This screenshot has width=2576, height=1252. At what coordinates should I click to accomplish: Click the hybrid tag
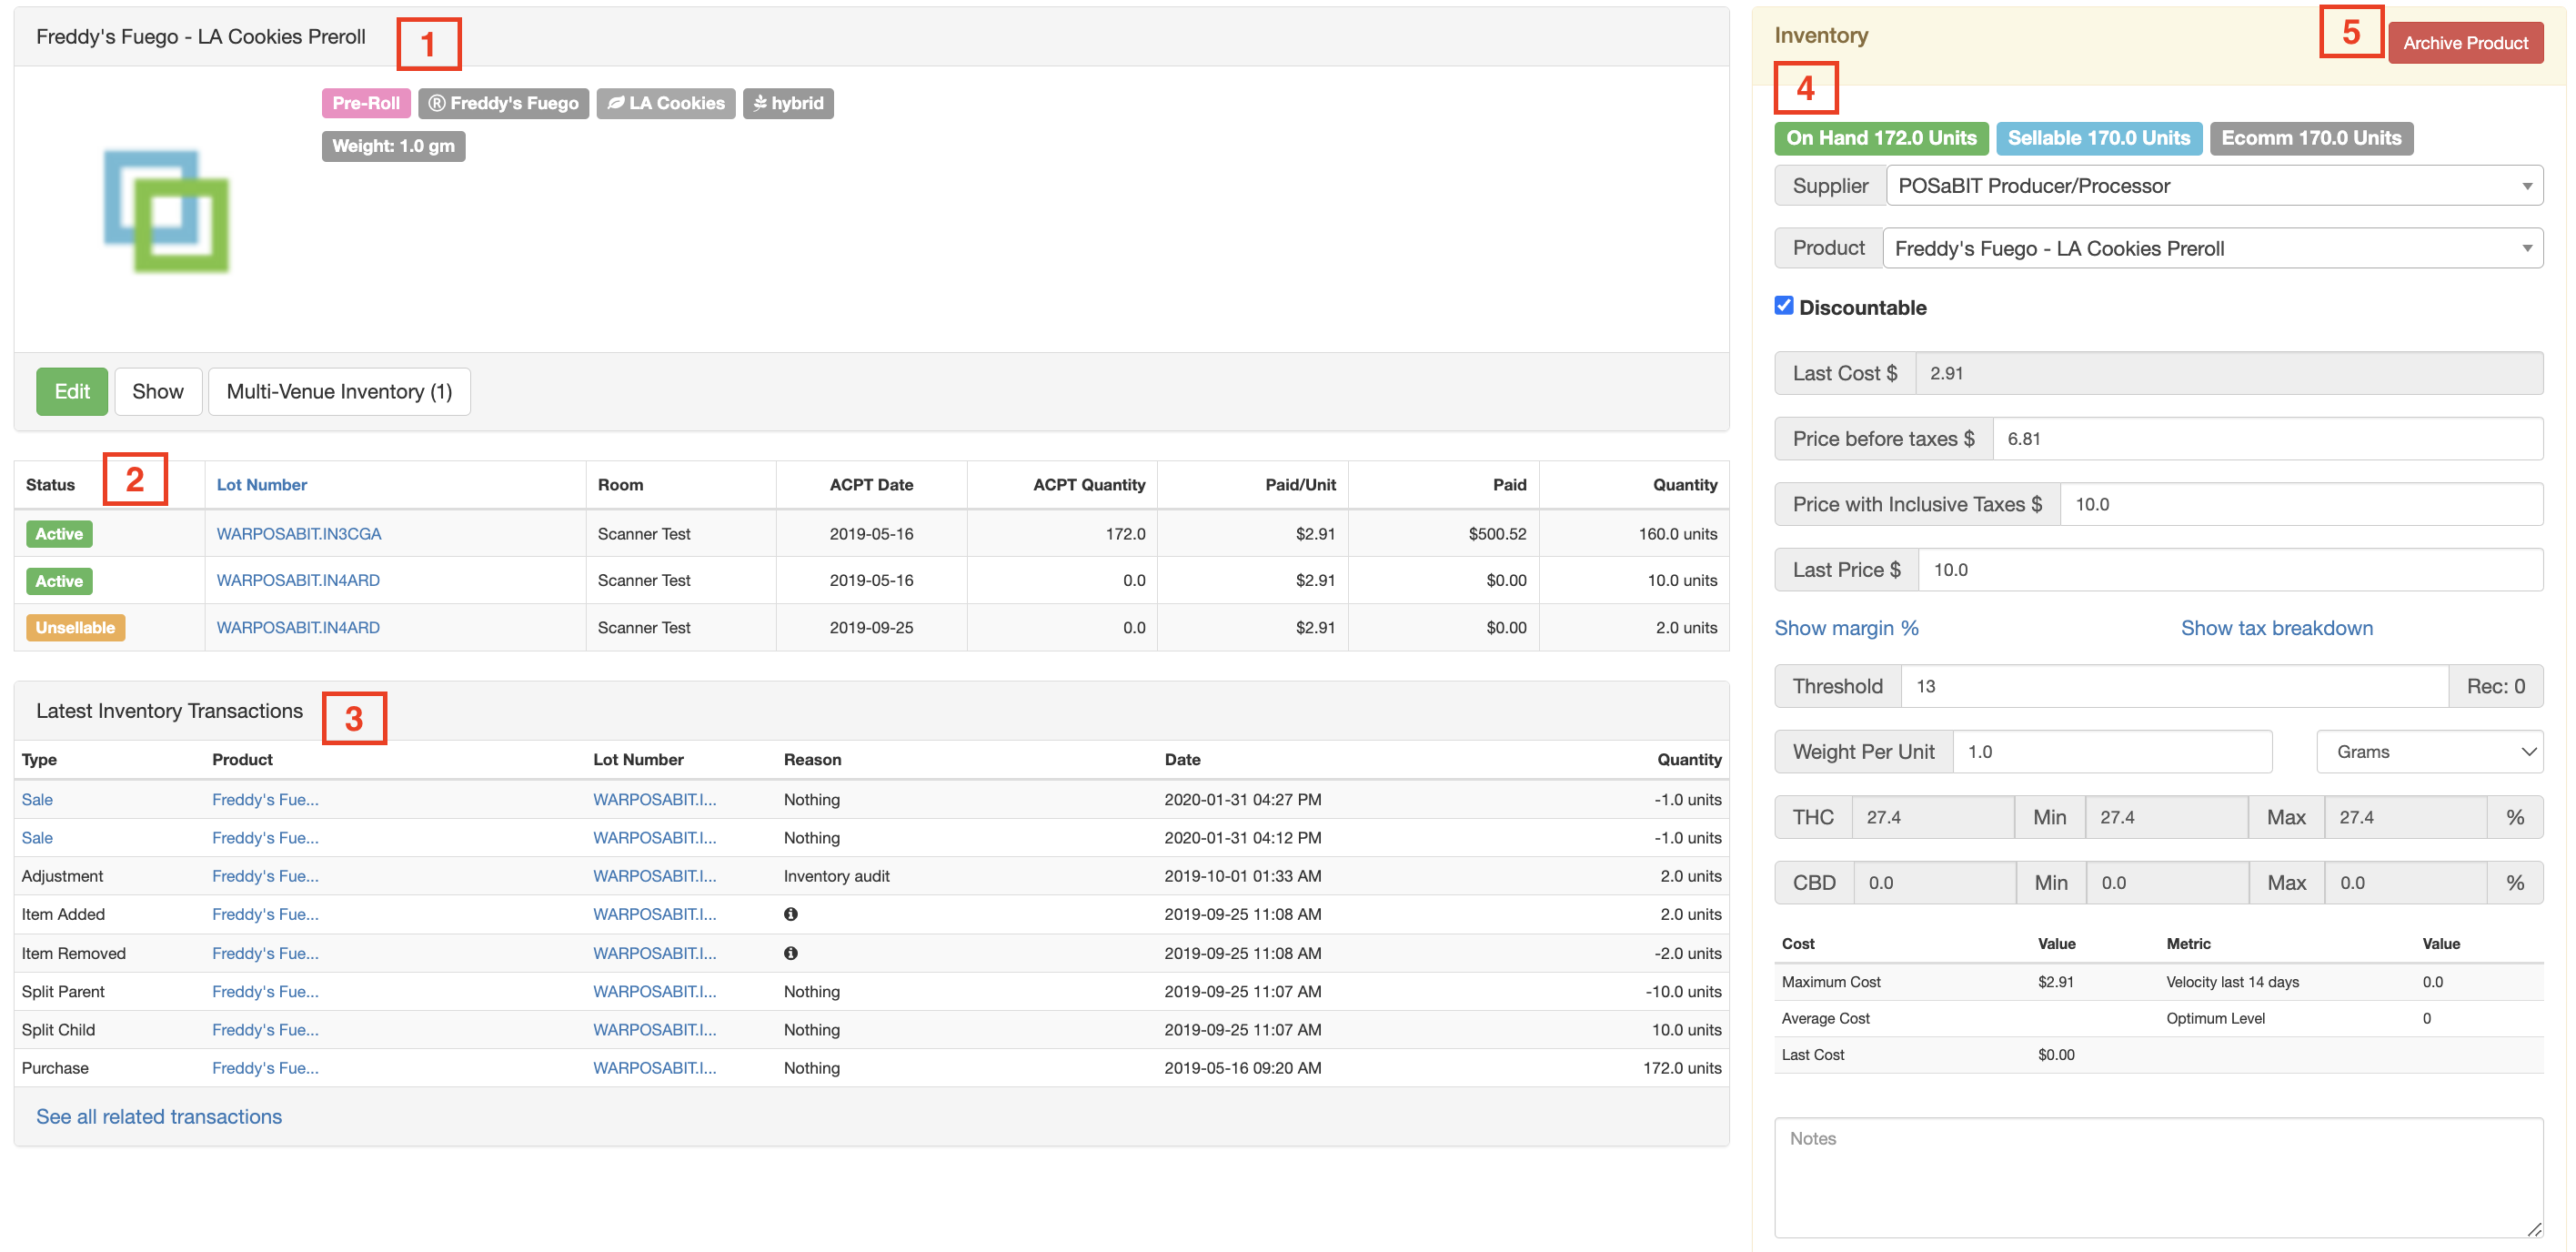click(x=788, y=103)
